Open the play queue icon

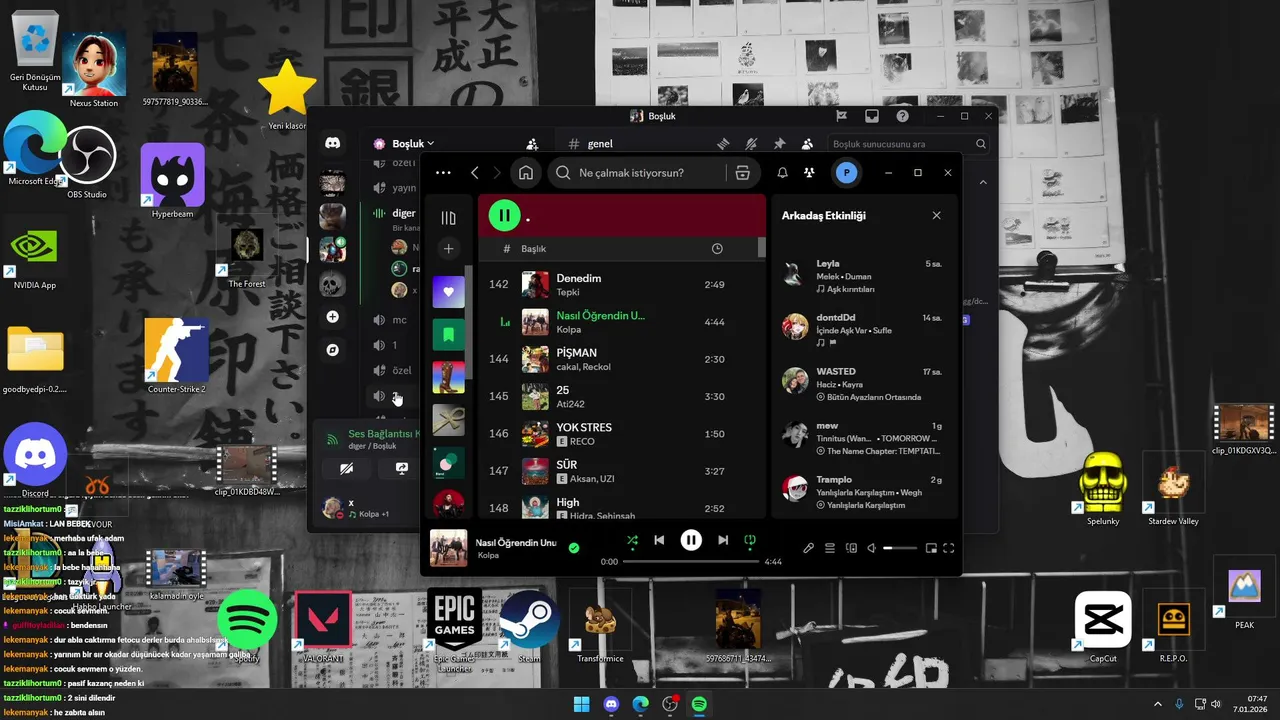coord(830,548)
